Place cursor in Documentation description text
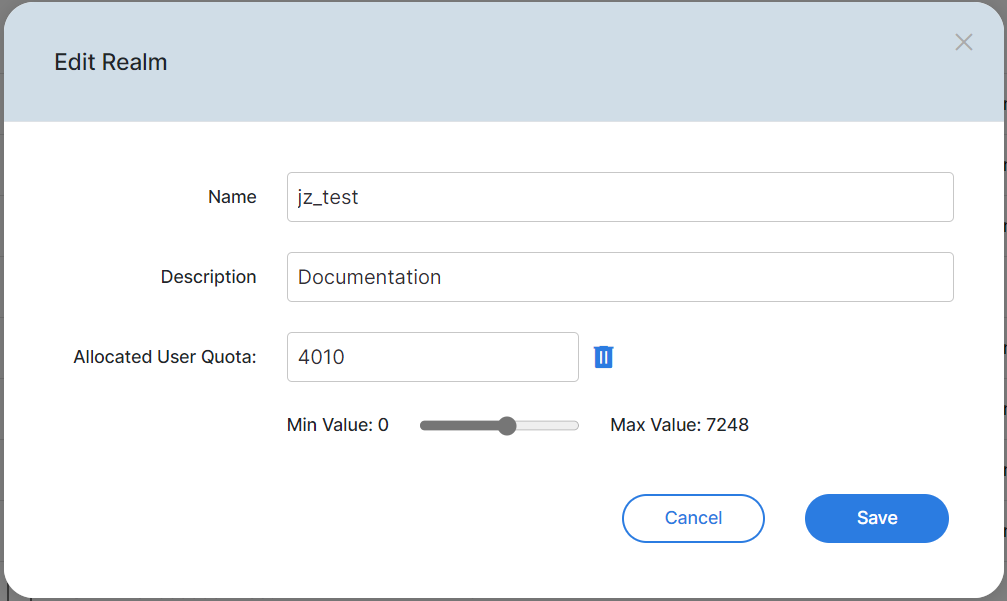1007x601 pixels. (x=369, y=277)
